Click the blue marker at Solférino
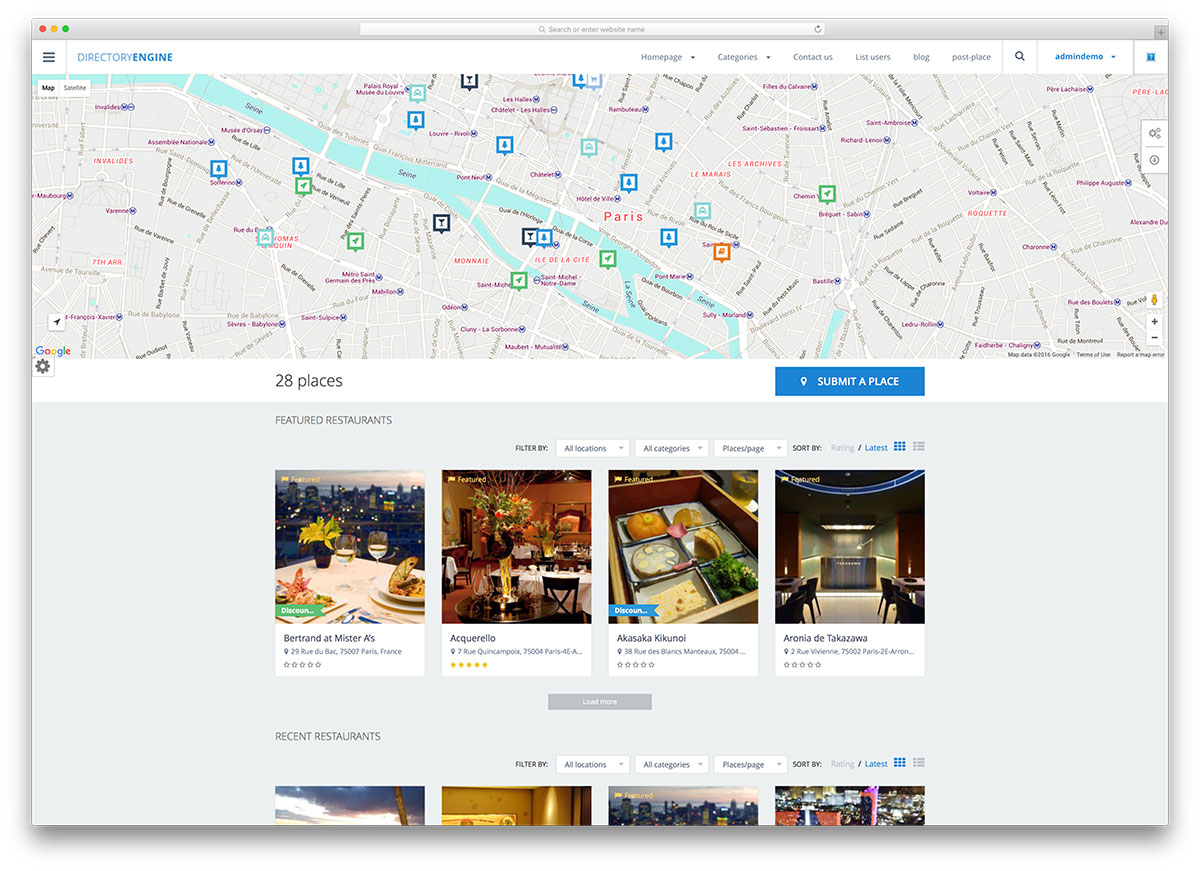 (x=218, y=169)
